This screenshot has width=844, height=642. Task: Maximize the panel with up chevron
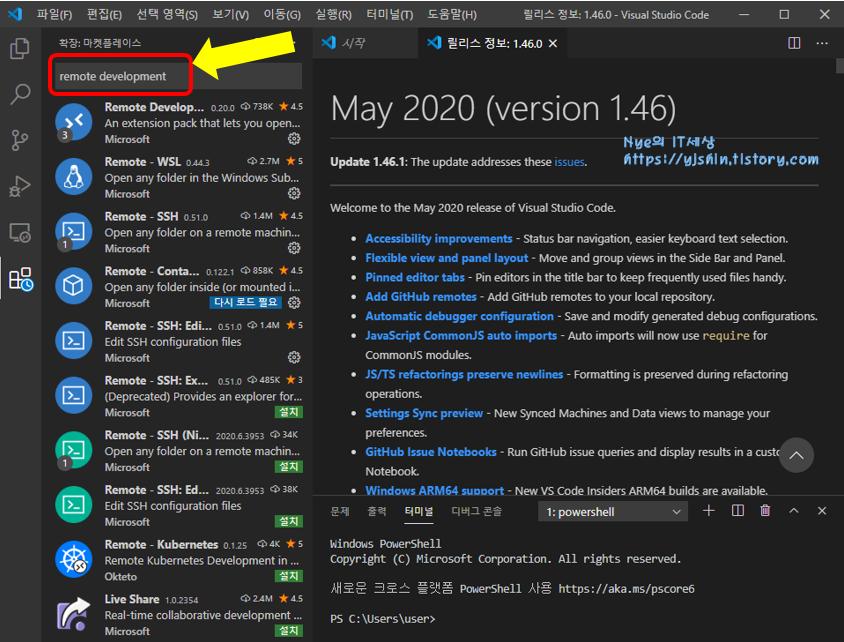(x=794, y=511)
